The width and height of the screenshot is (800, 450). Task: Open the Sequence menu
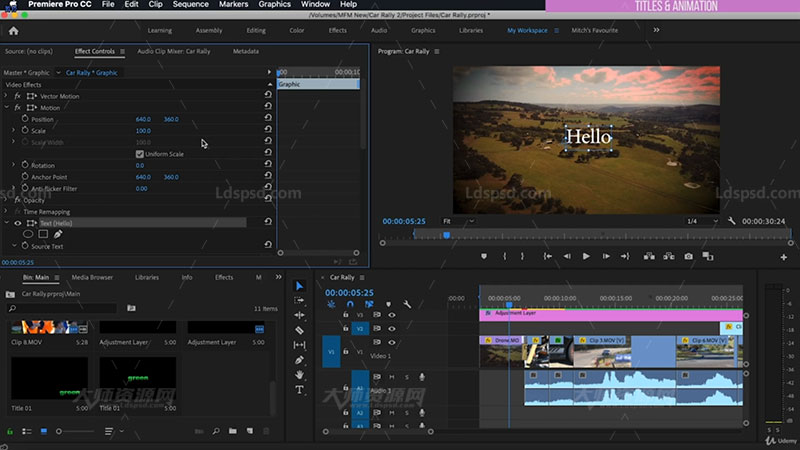[190, 4]
